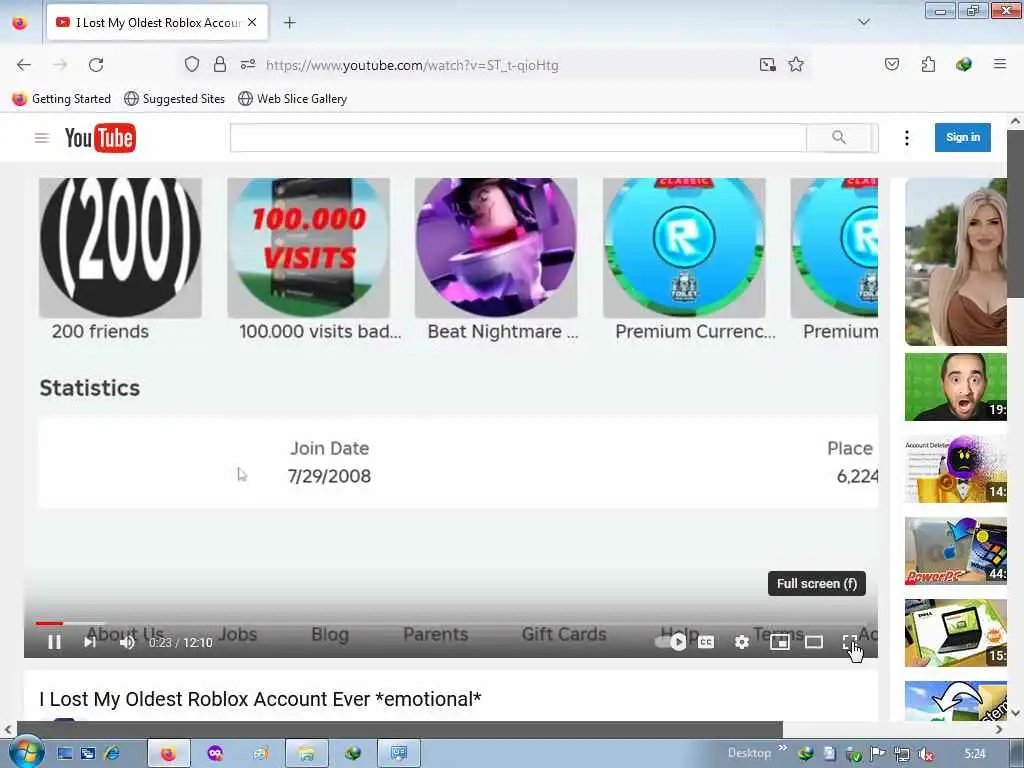Click muted volume tray icon

point(925,754)
